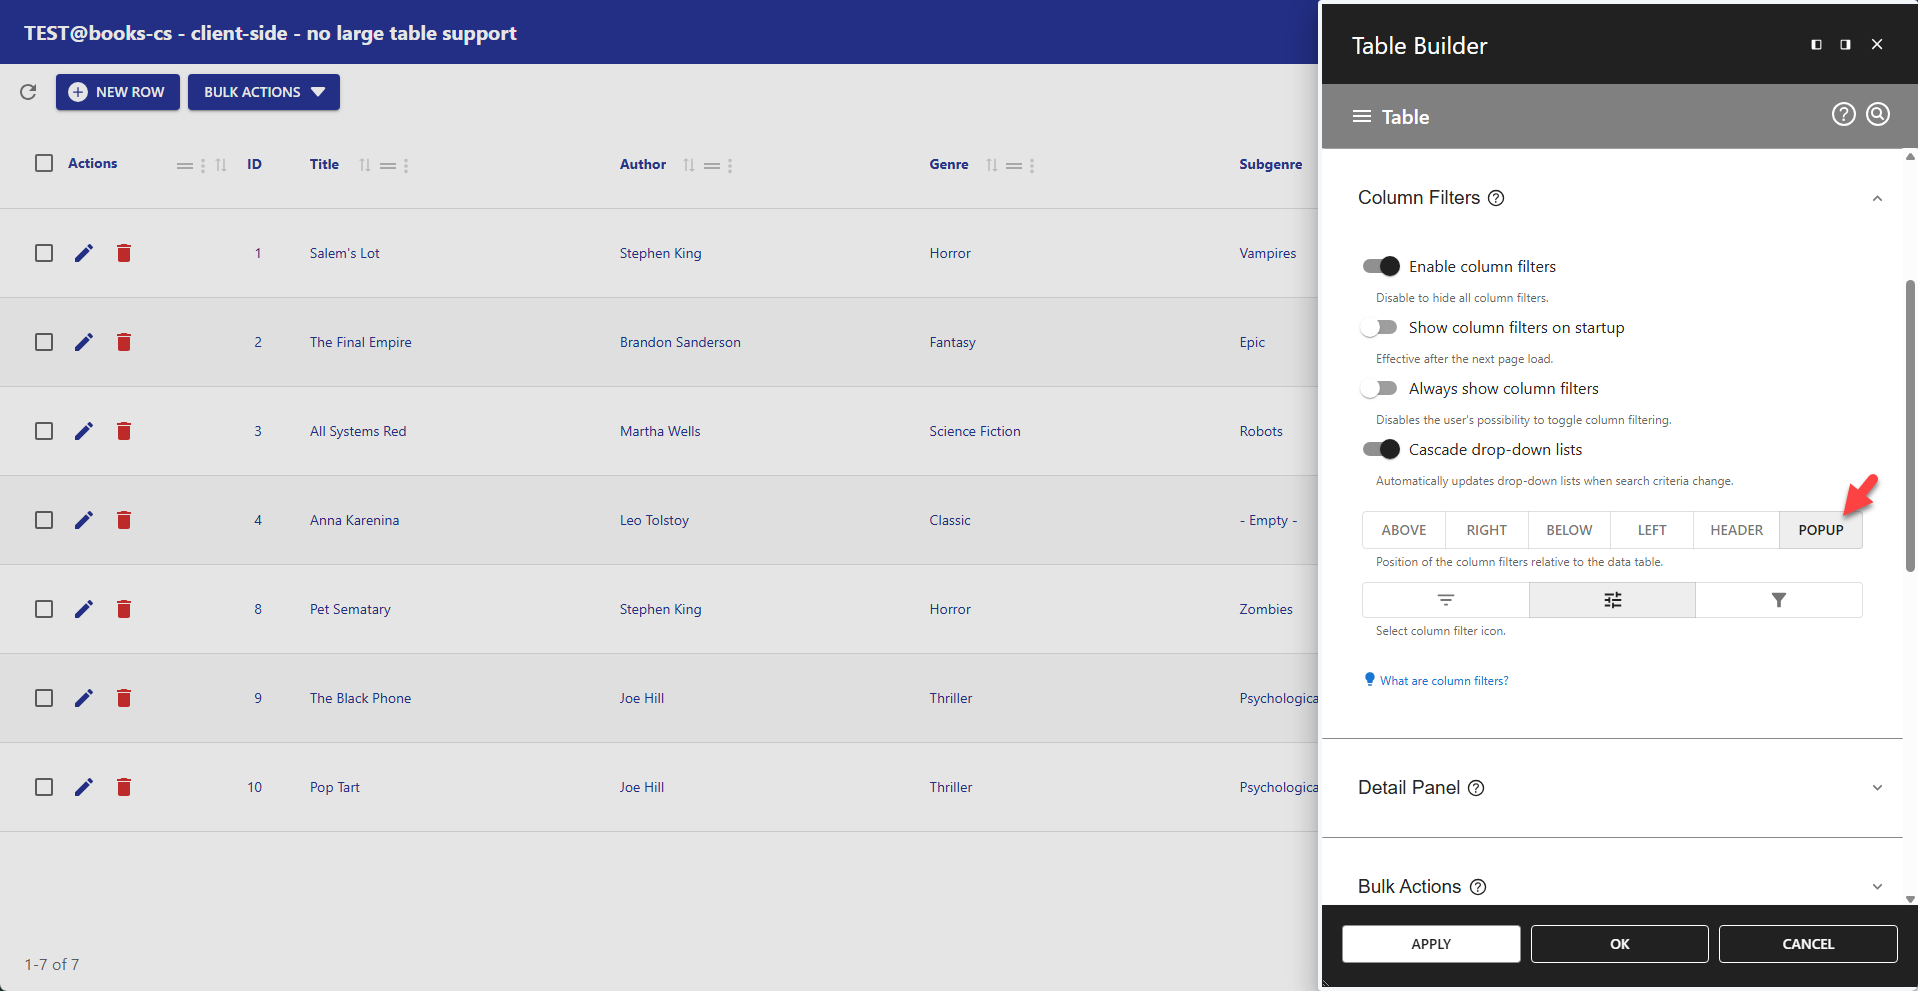This screenshot has height=991, width=1918.
Task: Click the CANCEL button
Action: [1808, 944]
